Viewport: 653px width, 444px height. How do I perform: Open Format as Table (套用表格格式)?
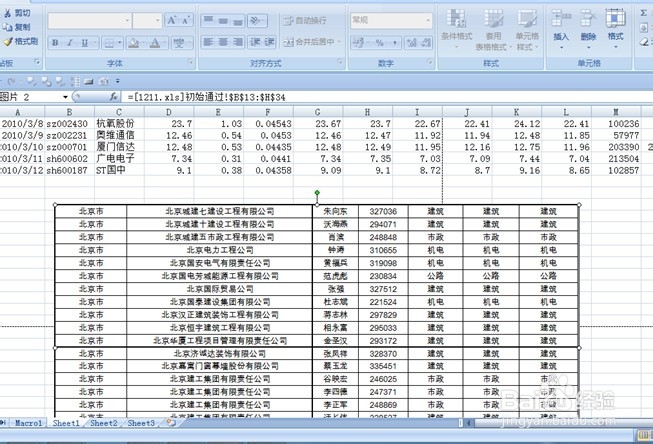(x=493, y=28)
